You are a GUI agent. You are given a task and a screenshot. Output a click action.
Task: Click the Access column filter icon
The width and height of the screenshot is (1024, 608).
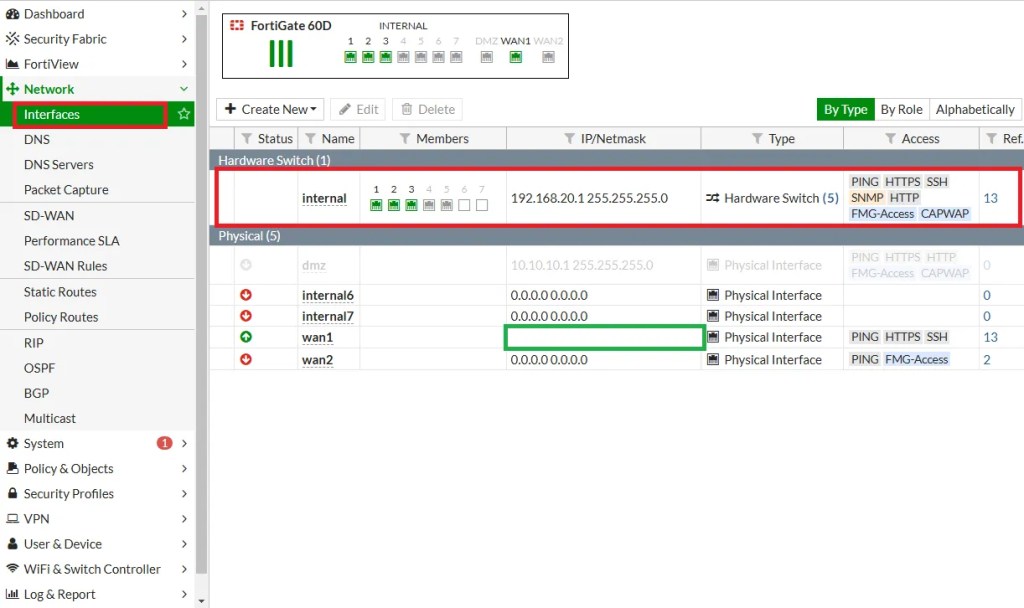(x=890, y=138)
